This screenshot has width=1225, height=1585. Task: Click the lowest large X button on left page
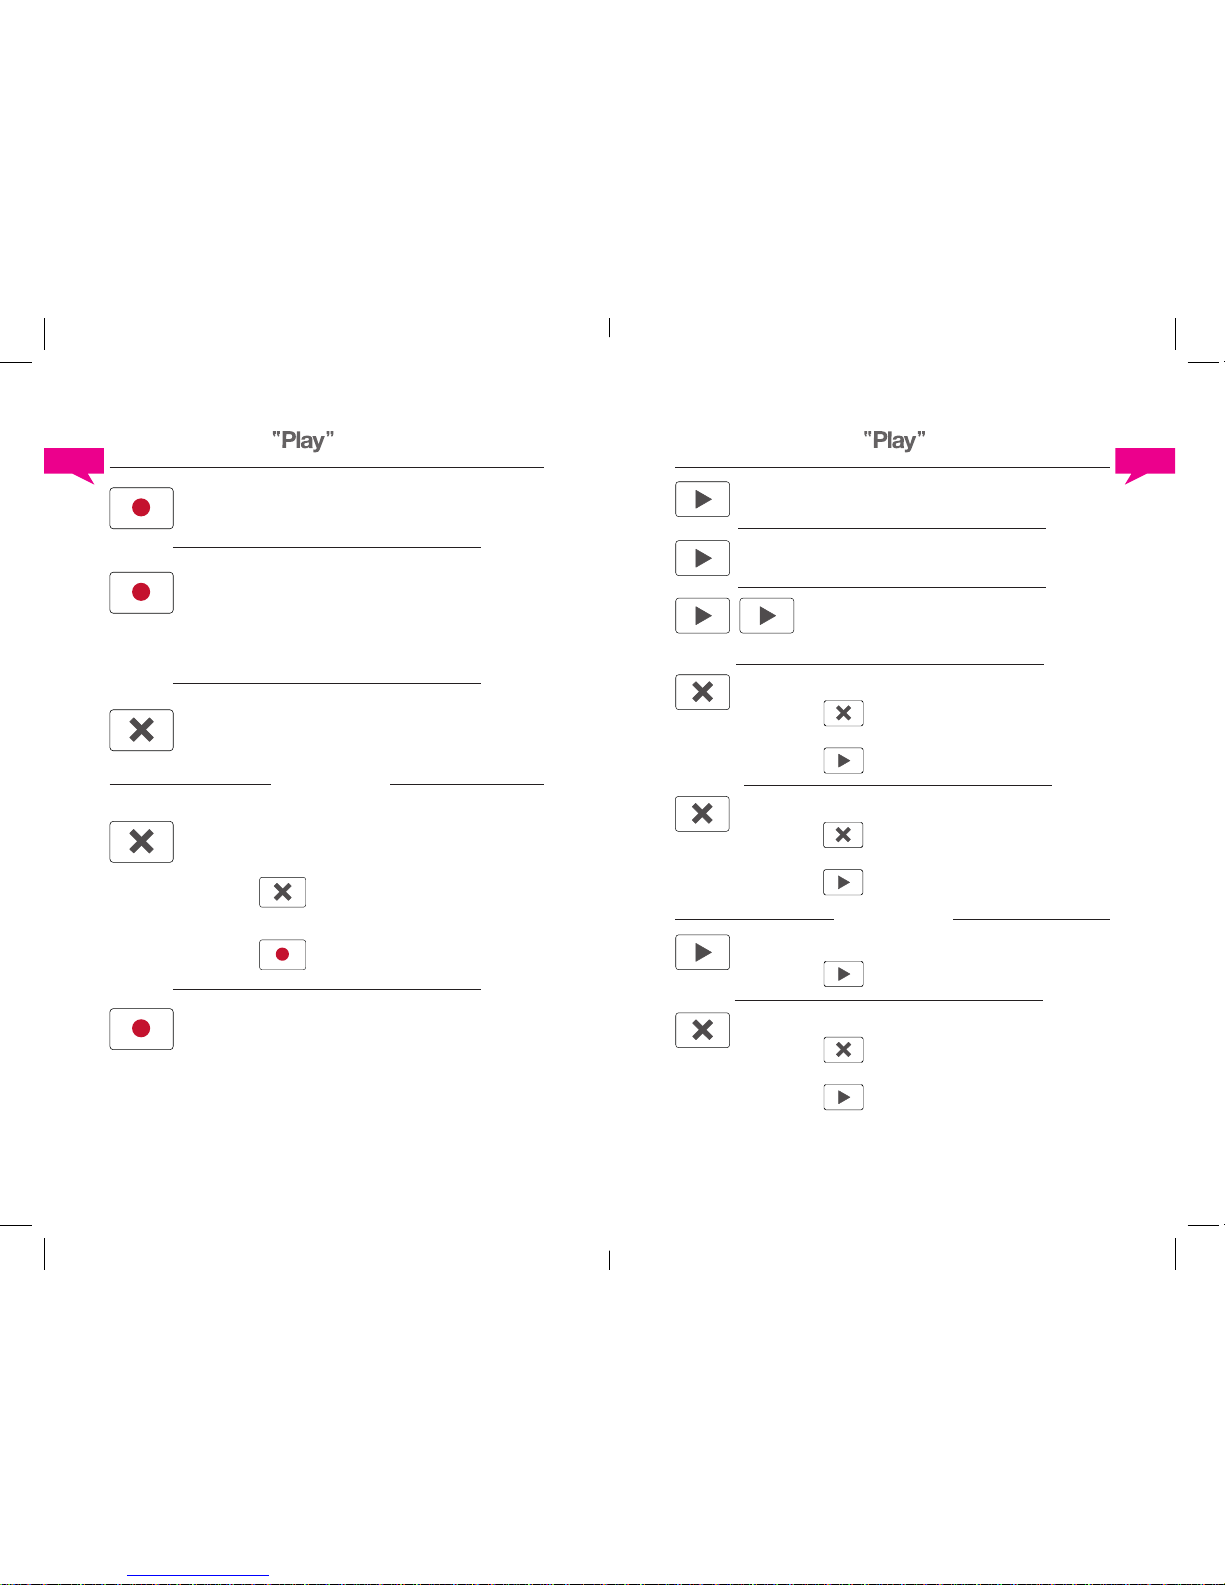(141, 842)
